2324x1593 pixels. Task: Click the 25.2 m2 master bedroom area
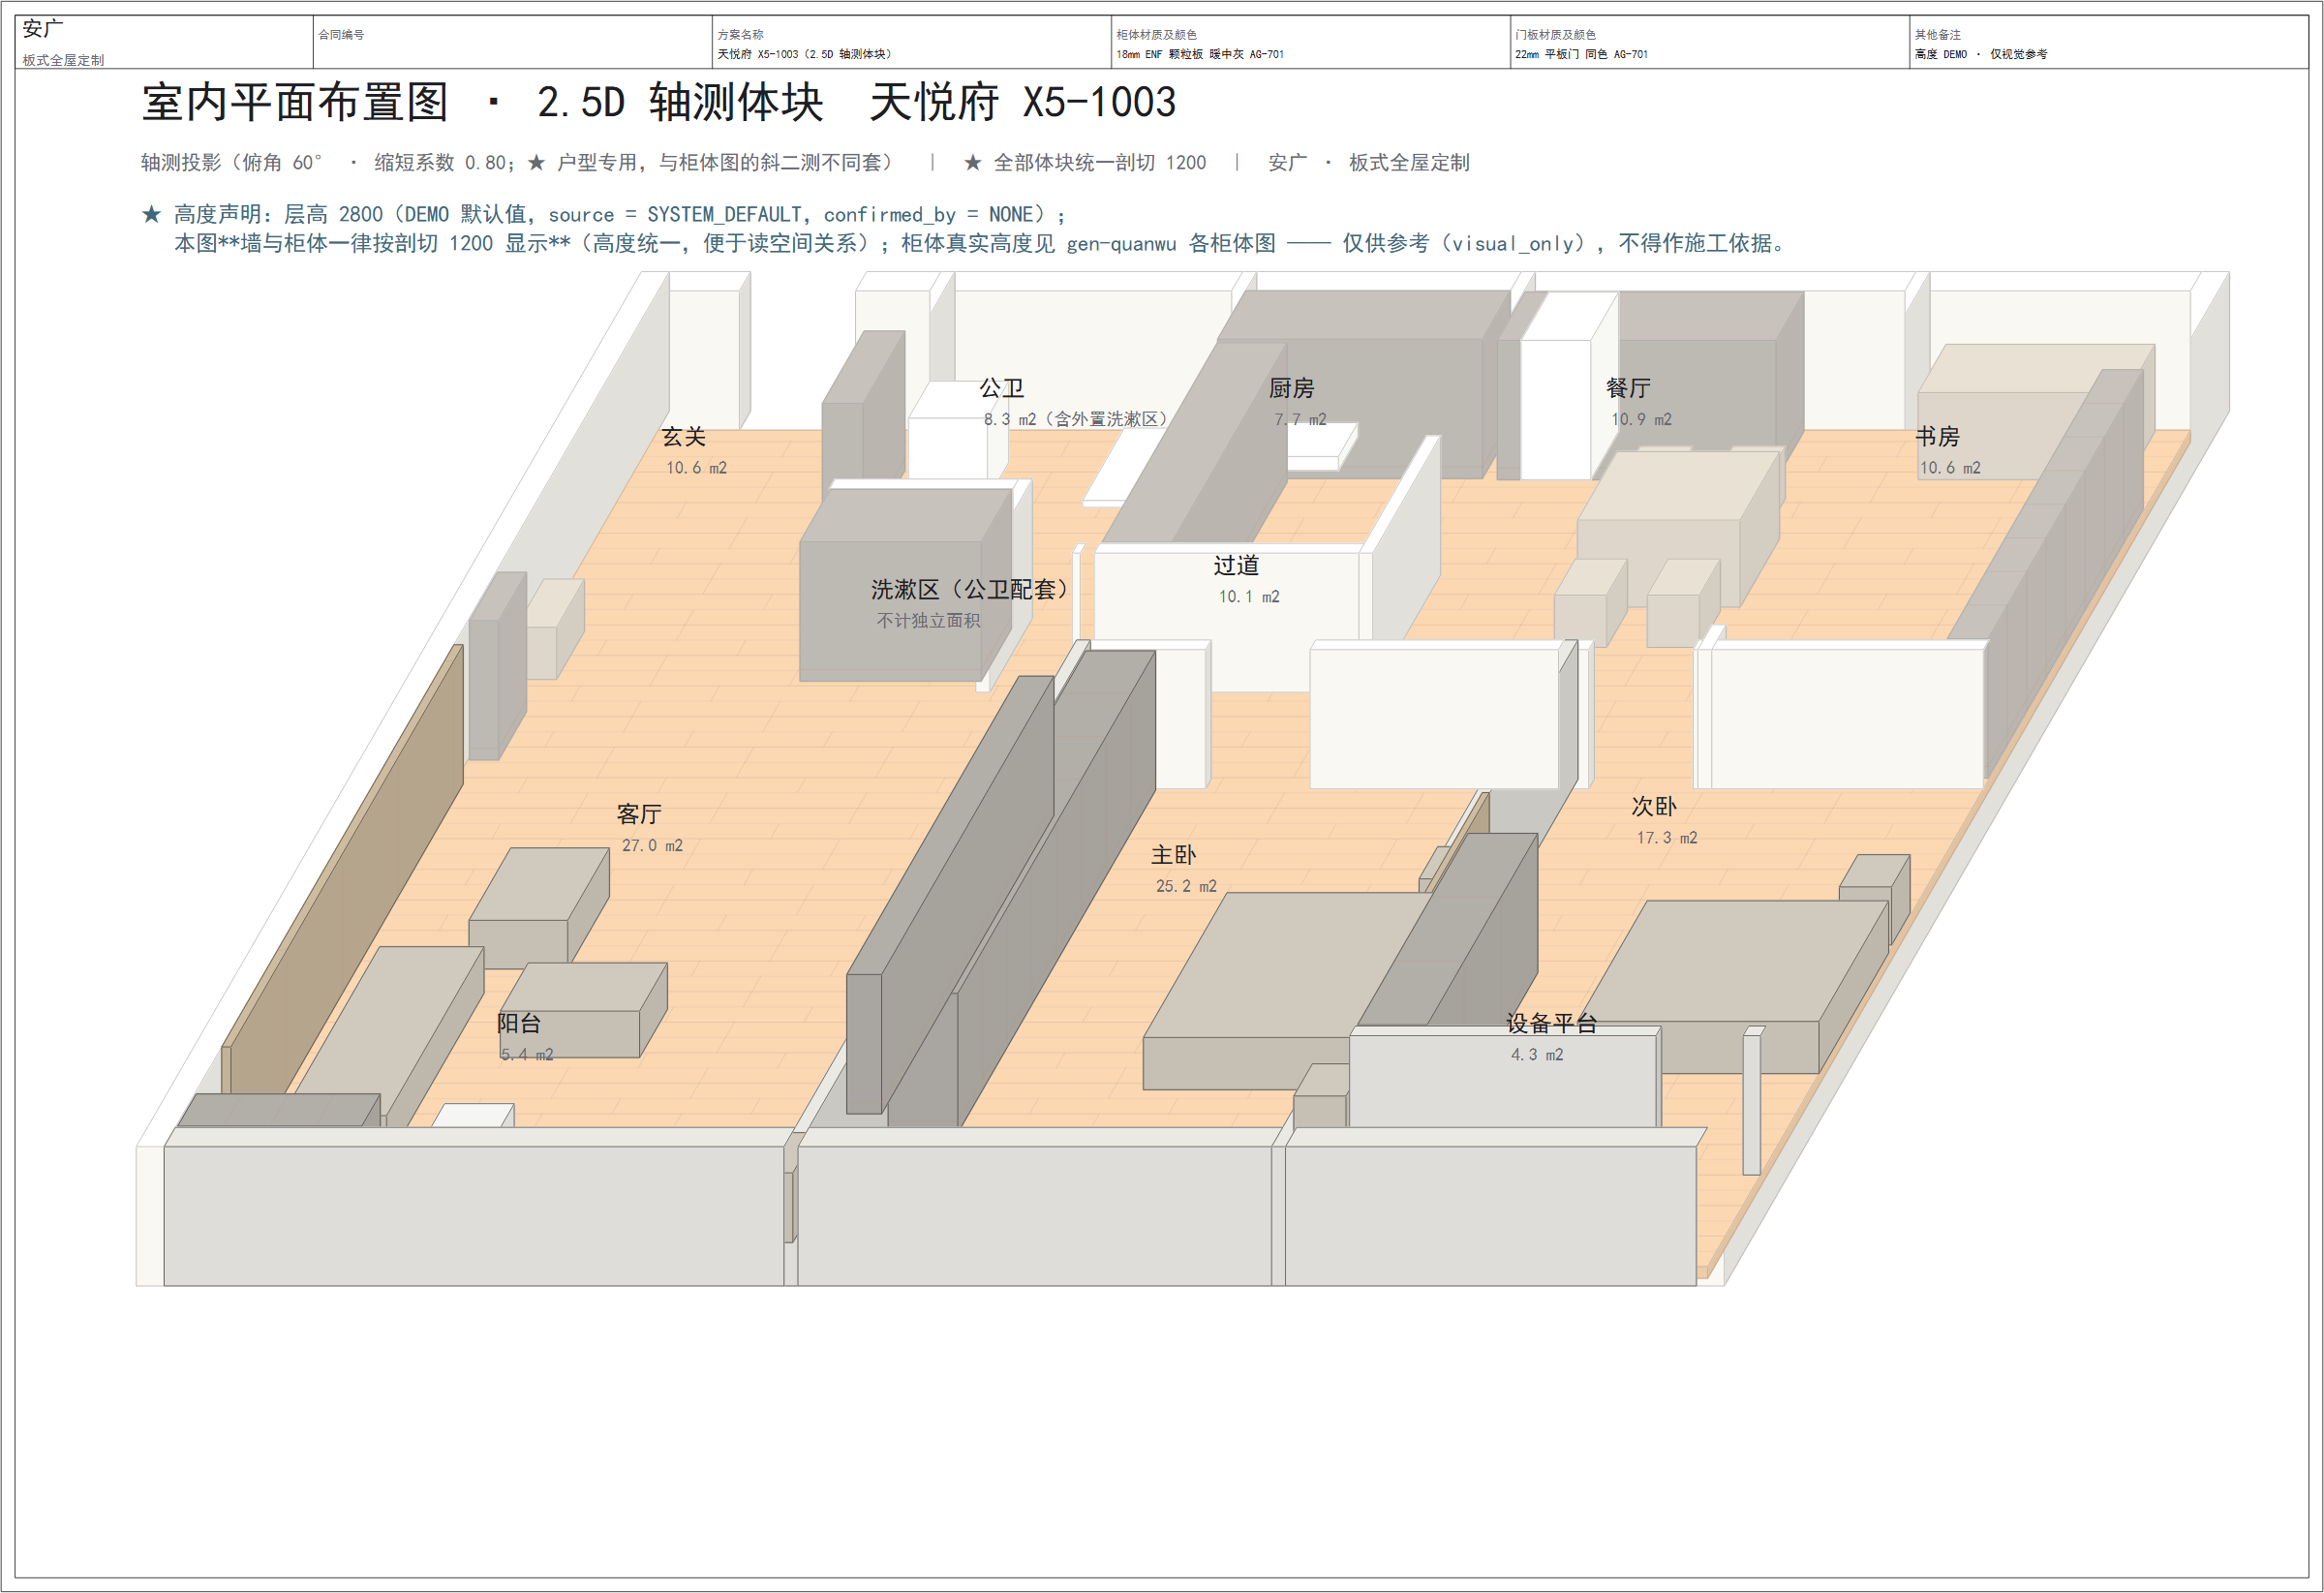pos(1186,887)
